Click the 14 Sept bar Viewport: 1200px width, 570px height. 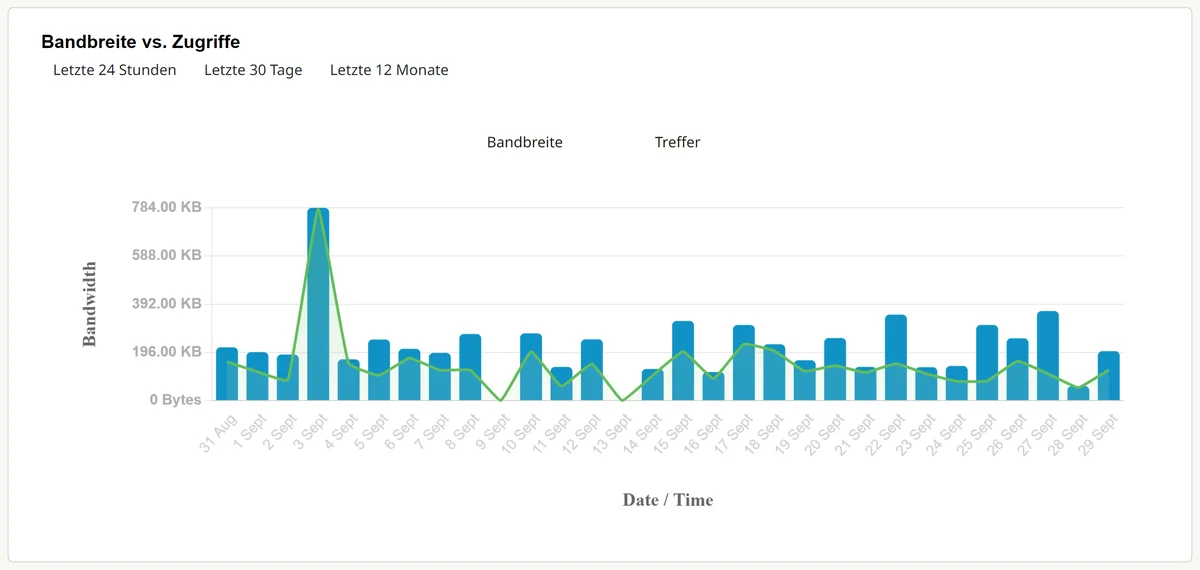pyautogui.click(x=653, y=385)
